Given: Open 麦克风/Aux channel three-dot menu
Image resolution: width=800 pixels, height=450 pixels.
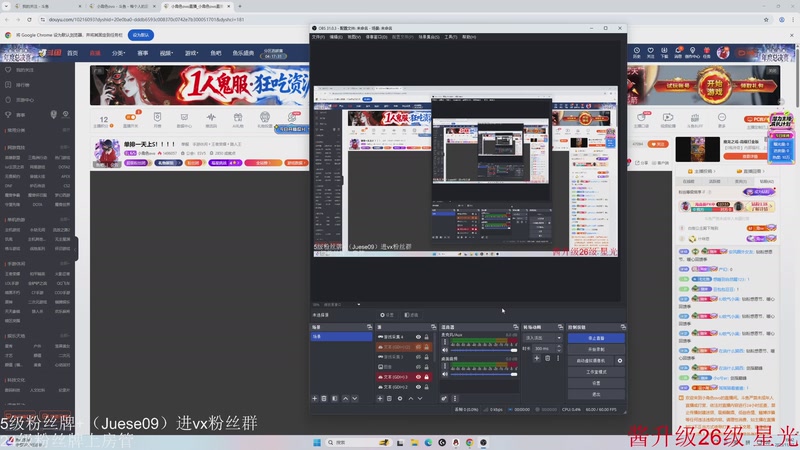Looking at the screenshot, I should point(444,342).
